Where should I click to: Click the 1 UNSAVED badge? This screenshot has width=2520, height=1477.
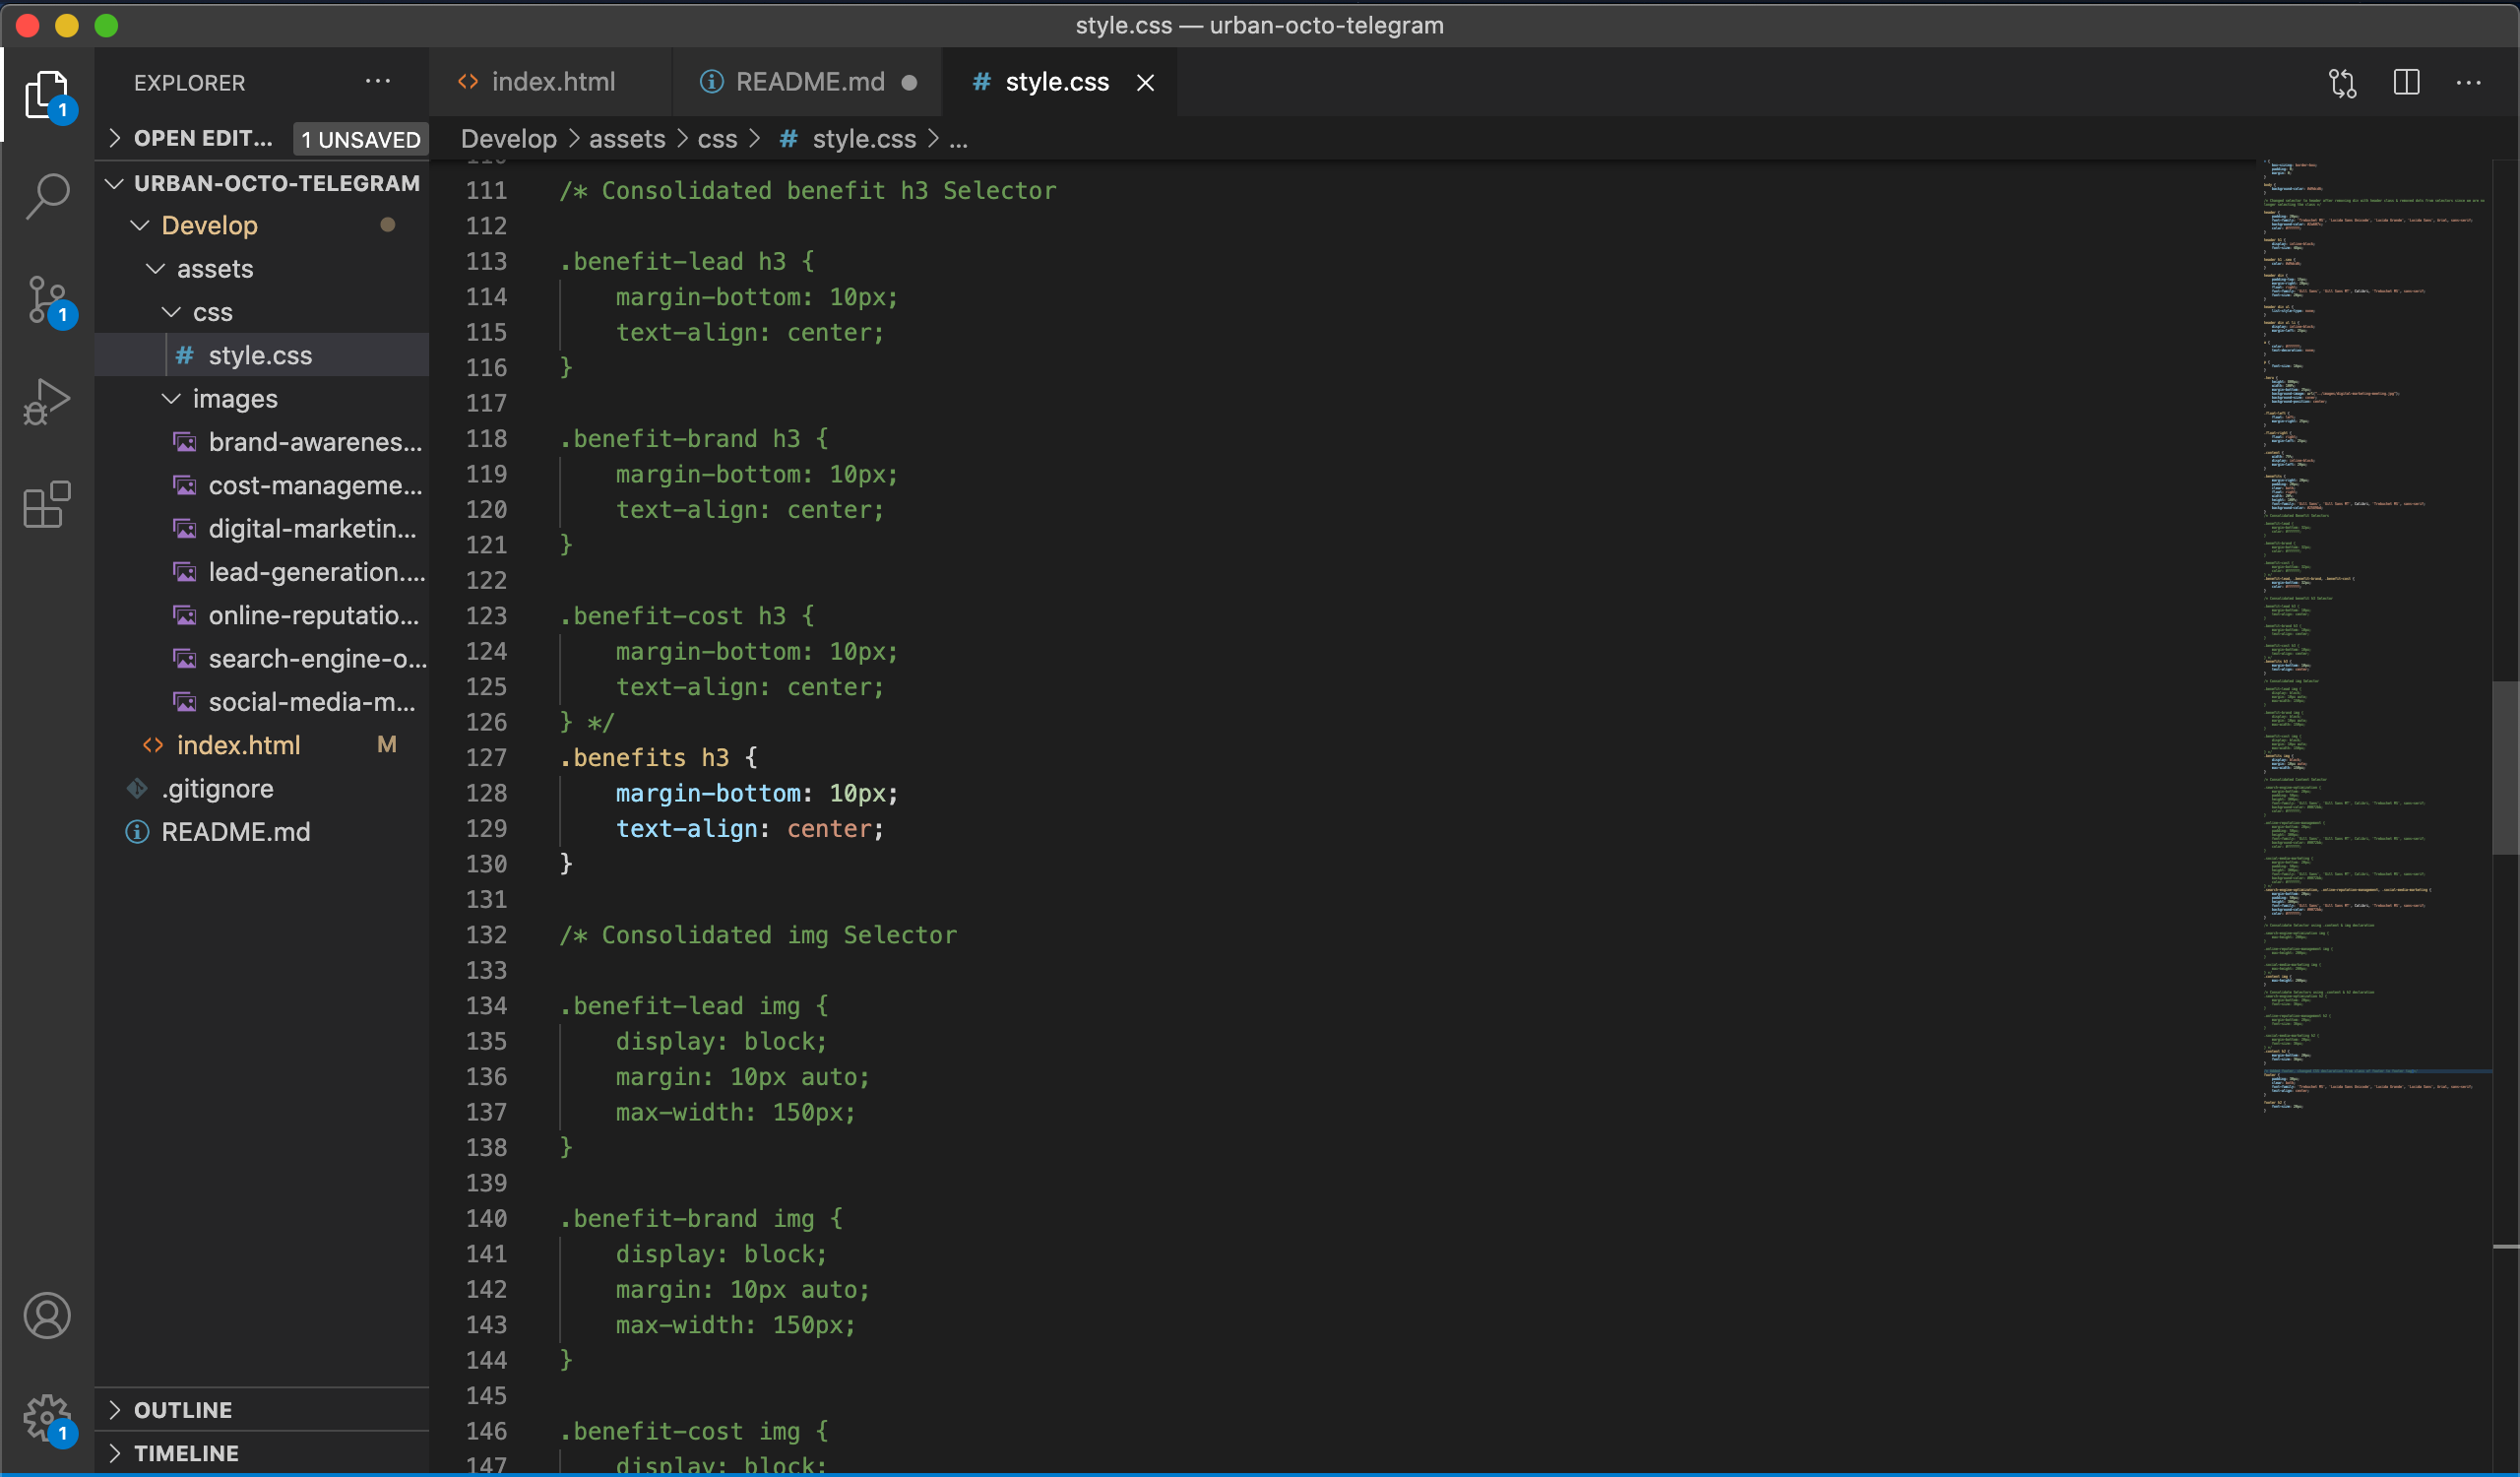pos(361,139)
